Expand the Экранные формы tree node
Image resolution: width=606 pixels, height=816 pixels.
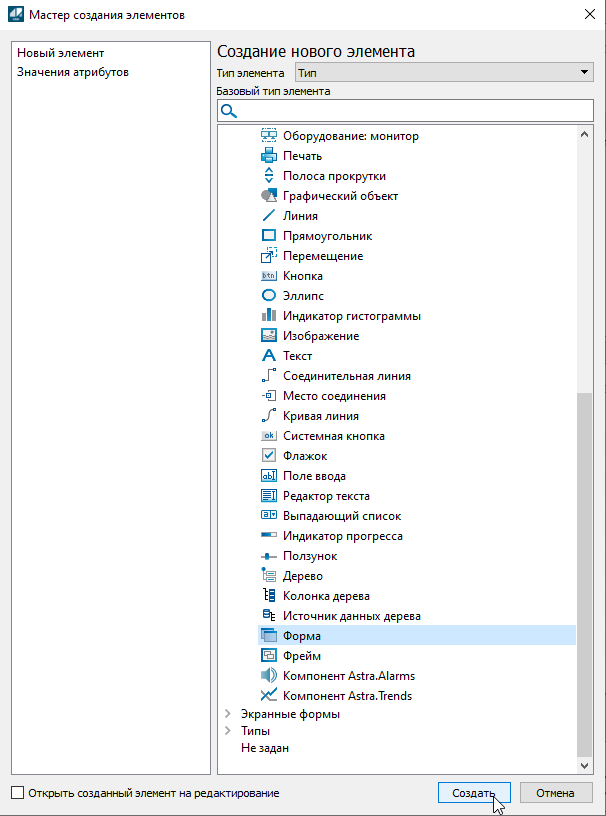[228, 714]
